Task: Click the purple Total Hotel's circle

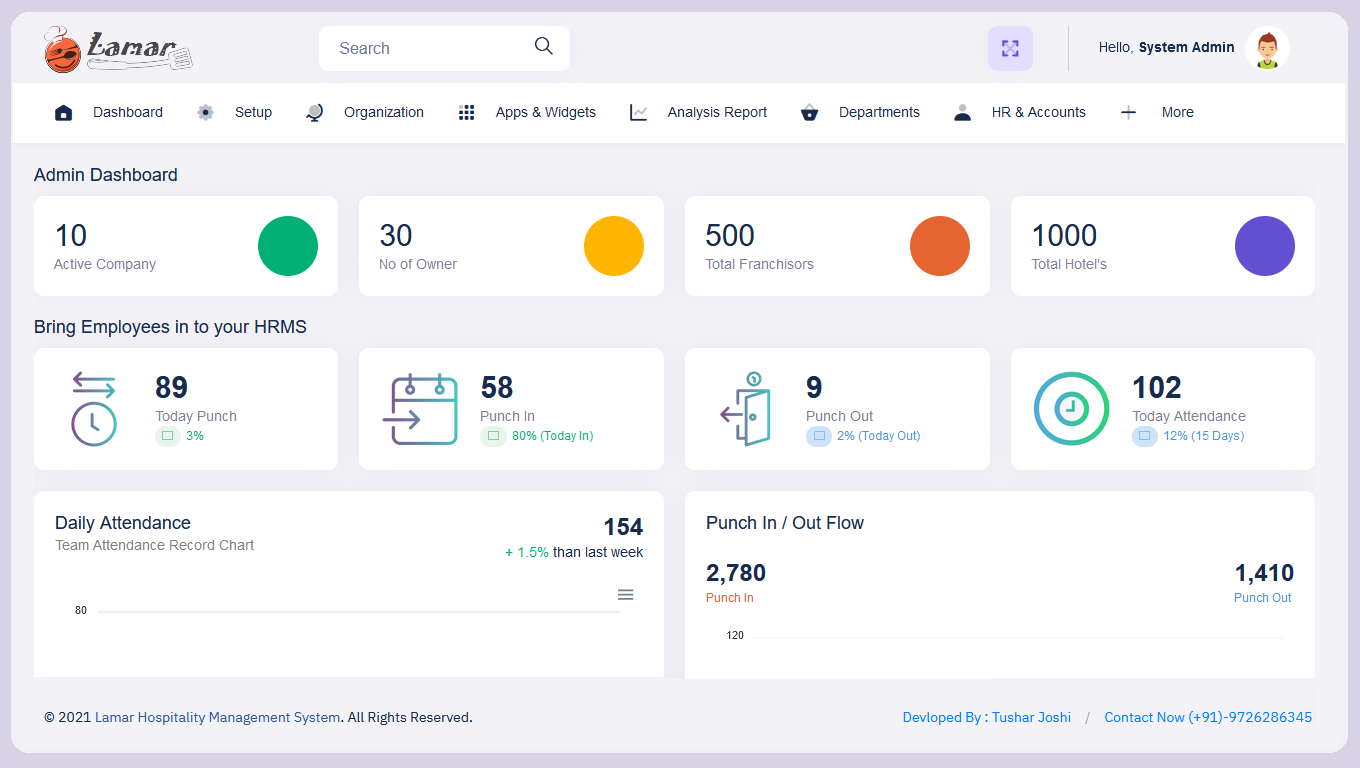Action: (1264, 246)
